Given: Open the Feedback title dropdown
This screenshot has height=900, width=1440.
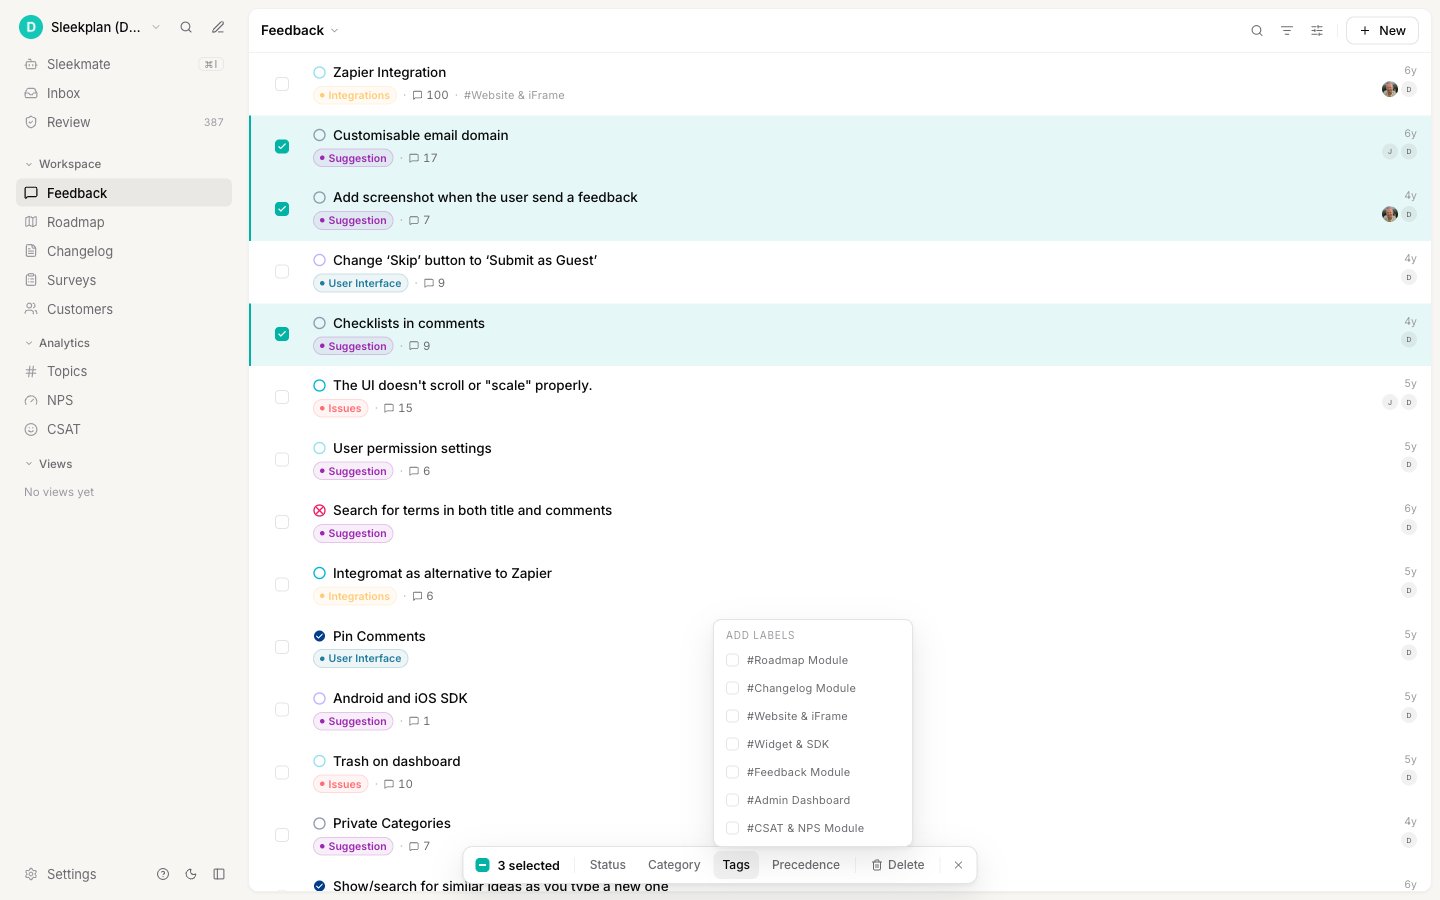Looking at the screenshot, I should pyautogui.click(x=300, y=31).
